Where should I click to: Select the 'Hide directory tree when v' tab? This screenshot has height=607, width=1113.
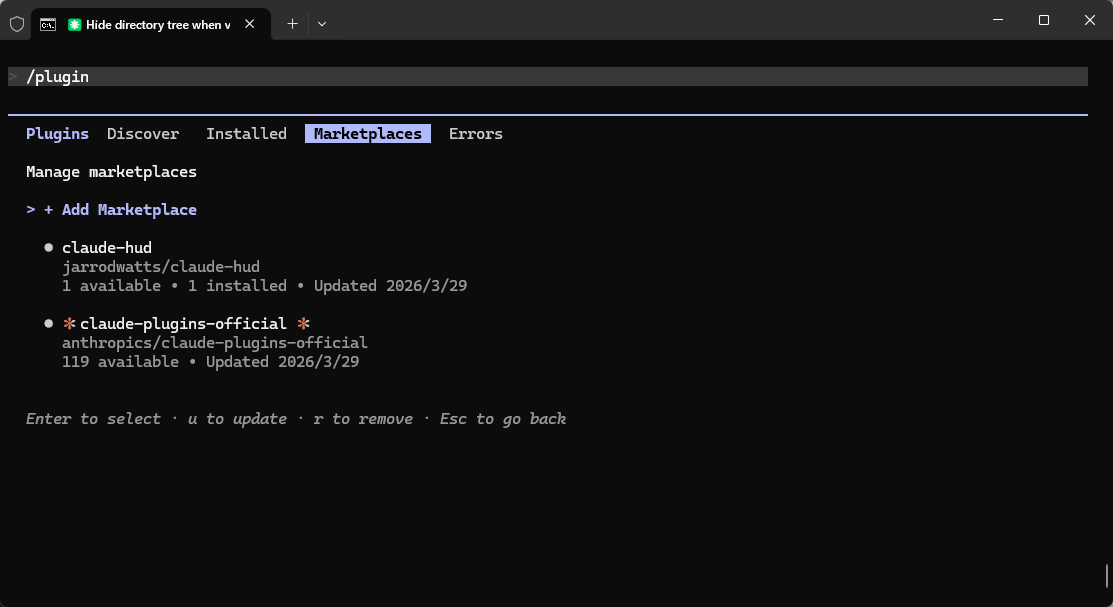click(151, 24)
